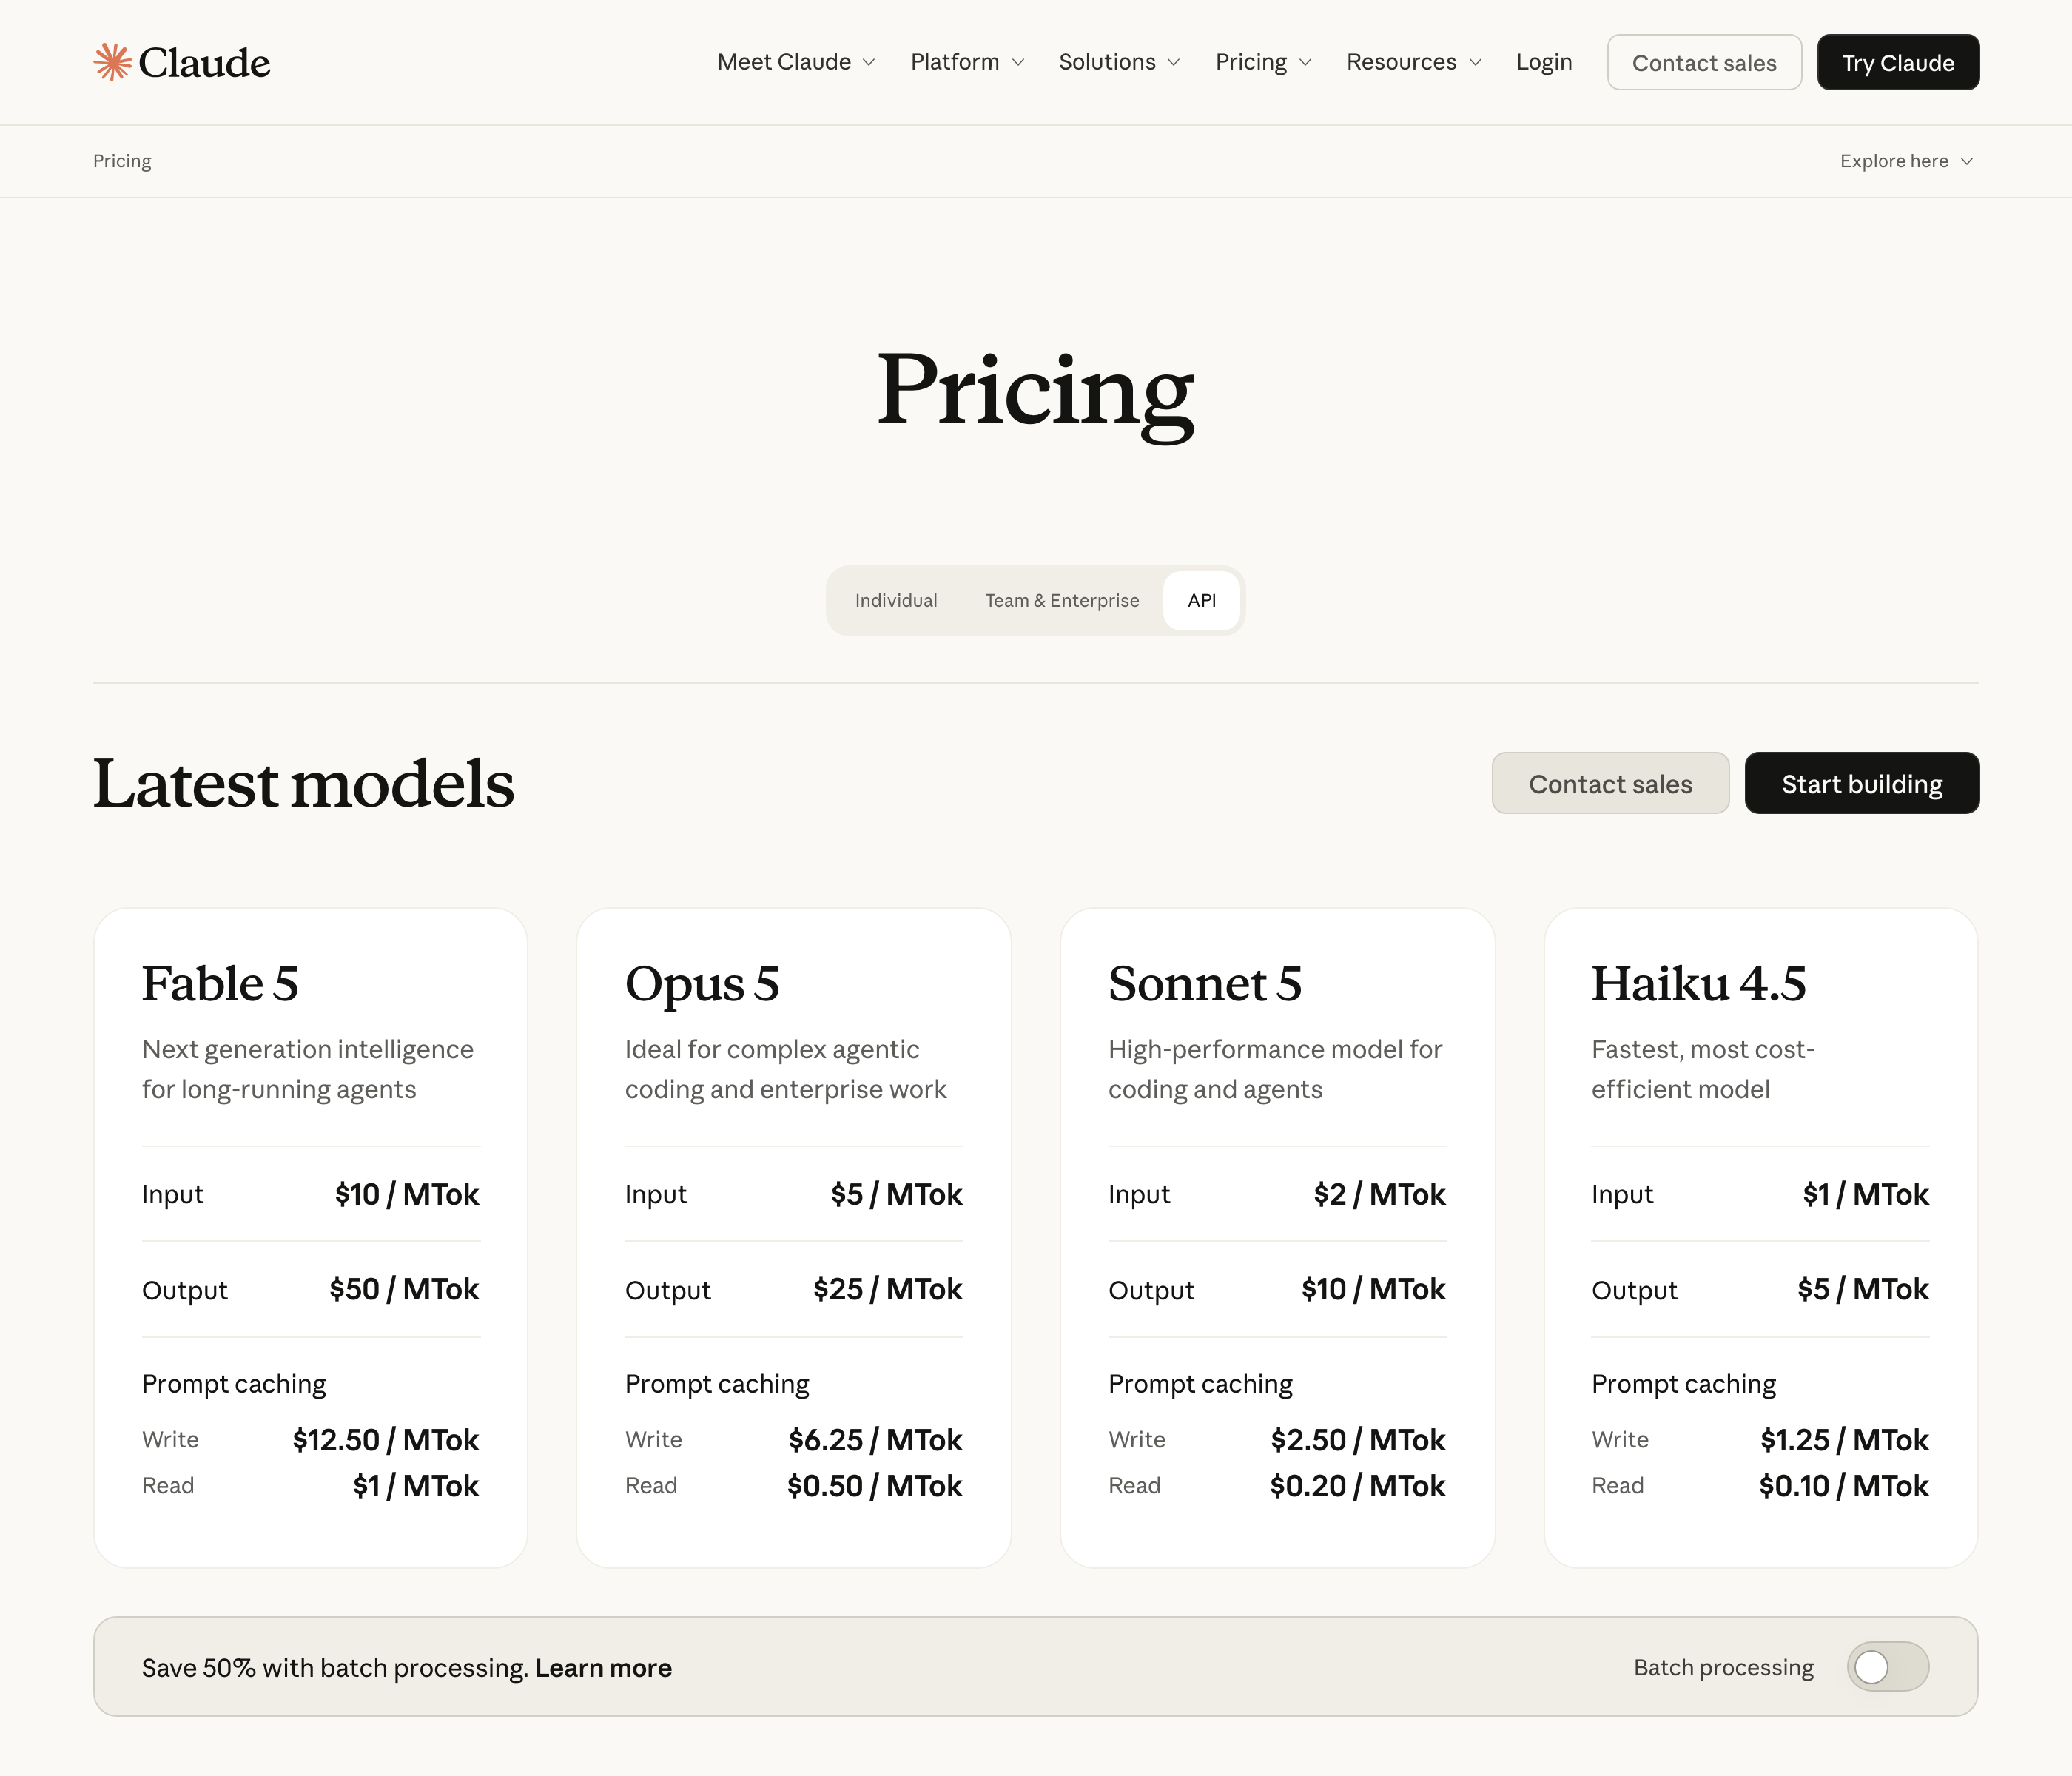Click the Fable 5 card title
Screen dimensions: 2072x1776
220,984
